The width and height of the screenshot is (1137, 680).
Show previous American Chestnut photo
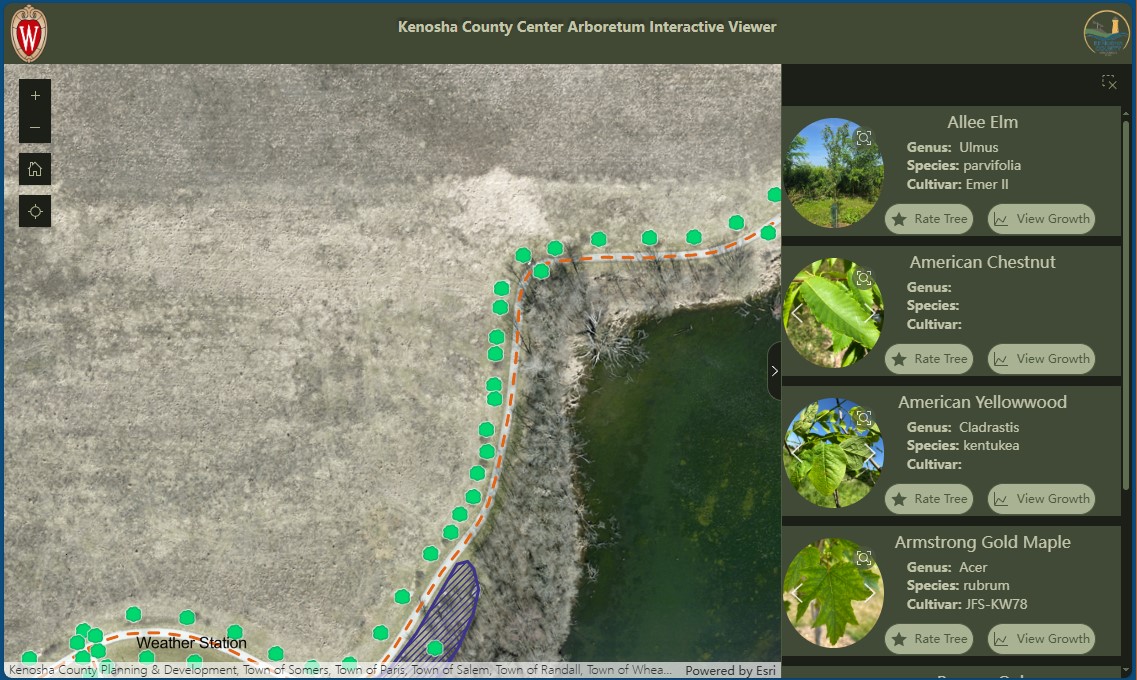[797, 313]
